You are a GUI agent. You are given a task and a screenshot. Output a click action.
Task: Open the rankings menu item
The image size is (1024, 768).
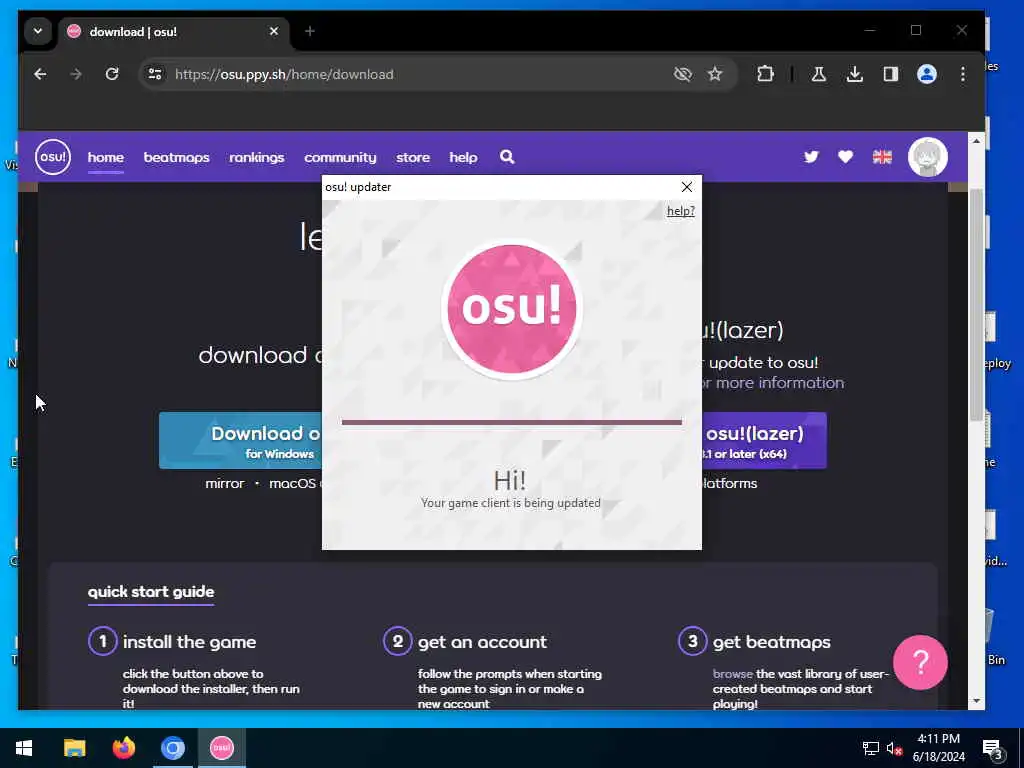257,157
